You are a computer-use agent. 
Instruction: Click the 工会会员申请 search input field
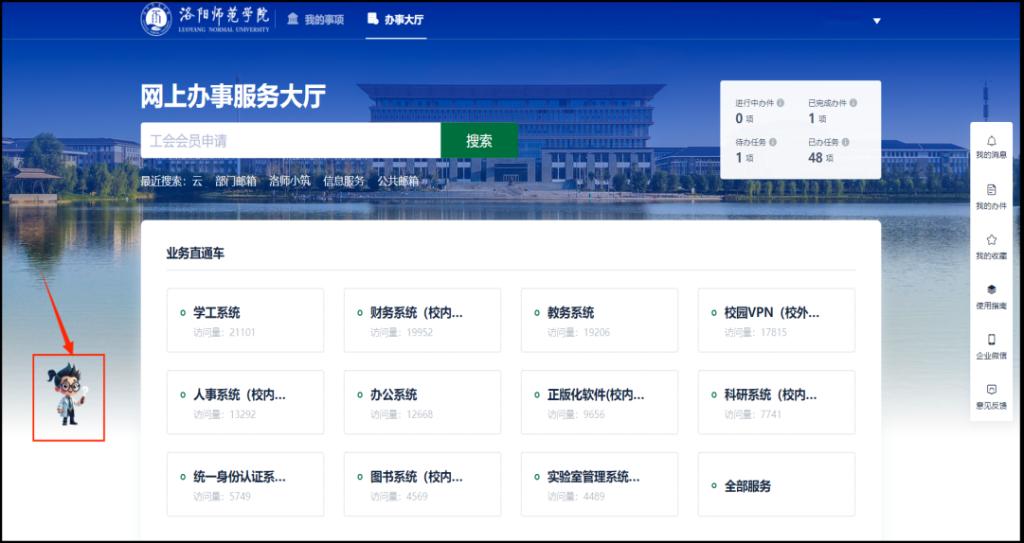pos(290,141)
